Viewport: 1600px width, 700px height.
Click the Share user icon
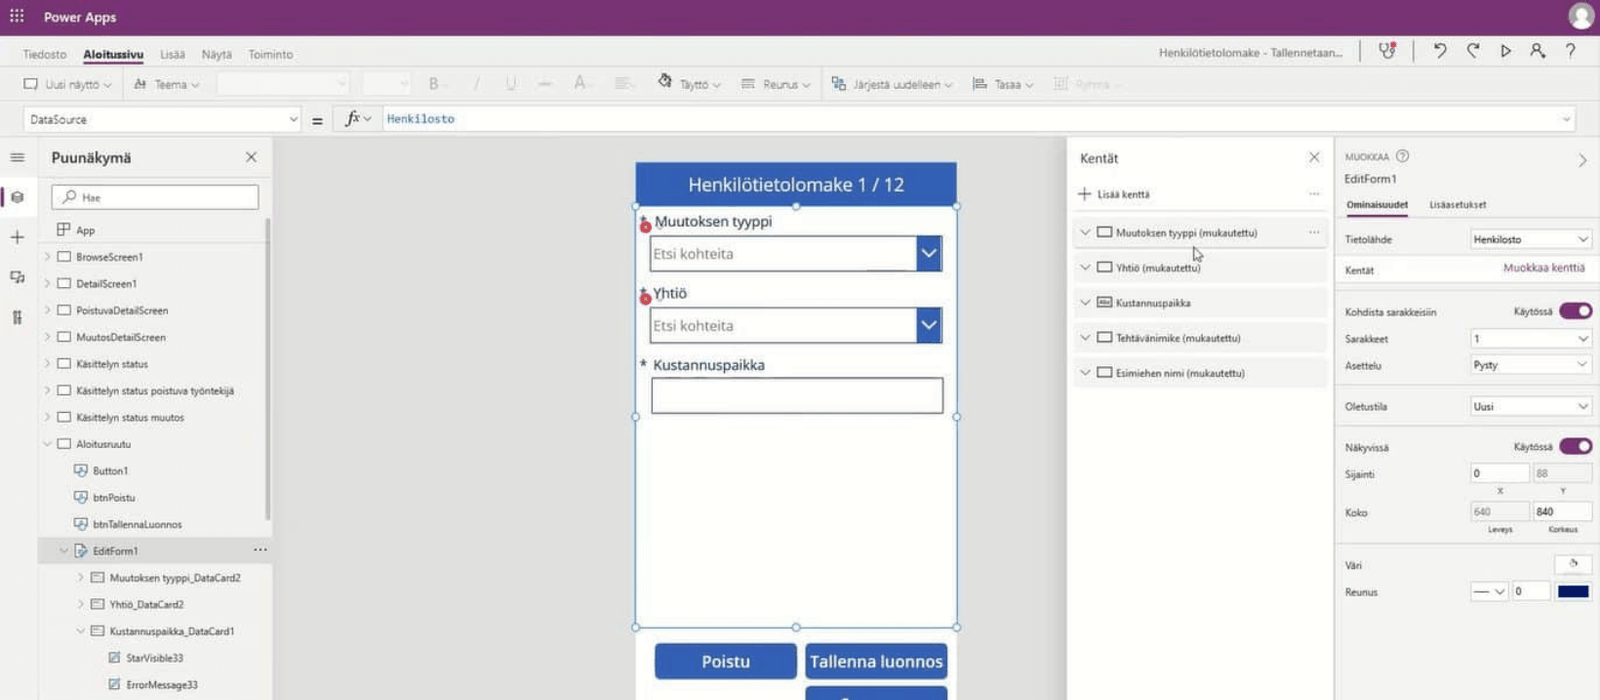pos(1538,51)
